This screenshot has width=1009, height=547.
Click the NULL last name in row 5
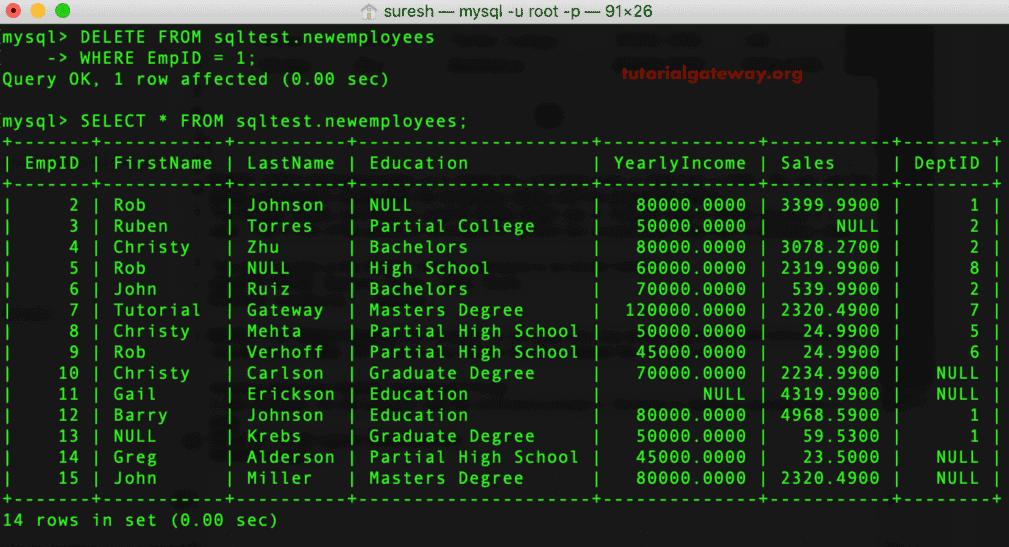268,268
